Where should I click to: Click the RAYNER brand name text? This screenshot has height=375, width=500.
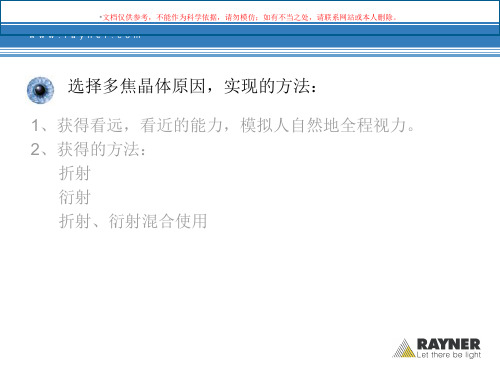click(449, 344)
